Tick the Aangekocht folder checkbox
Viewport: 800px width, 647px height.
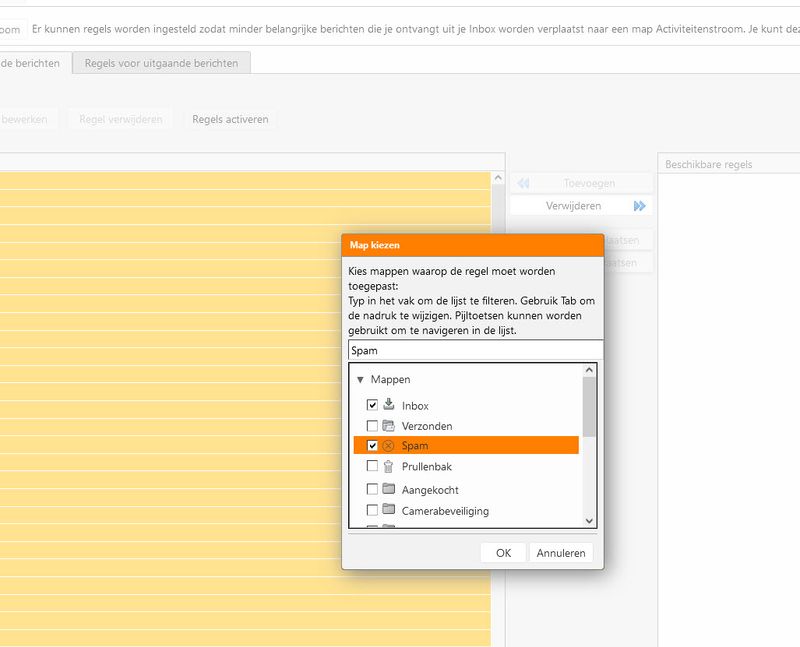pyautogui.click(x=373, y=489)
